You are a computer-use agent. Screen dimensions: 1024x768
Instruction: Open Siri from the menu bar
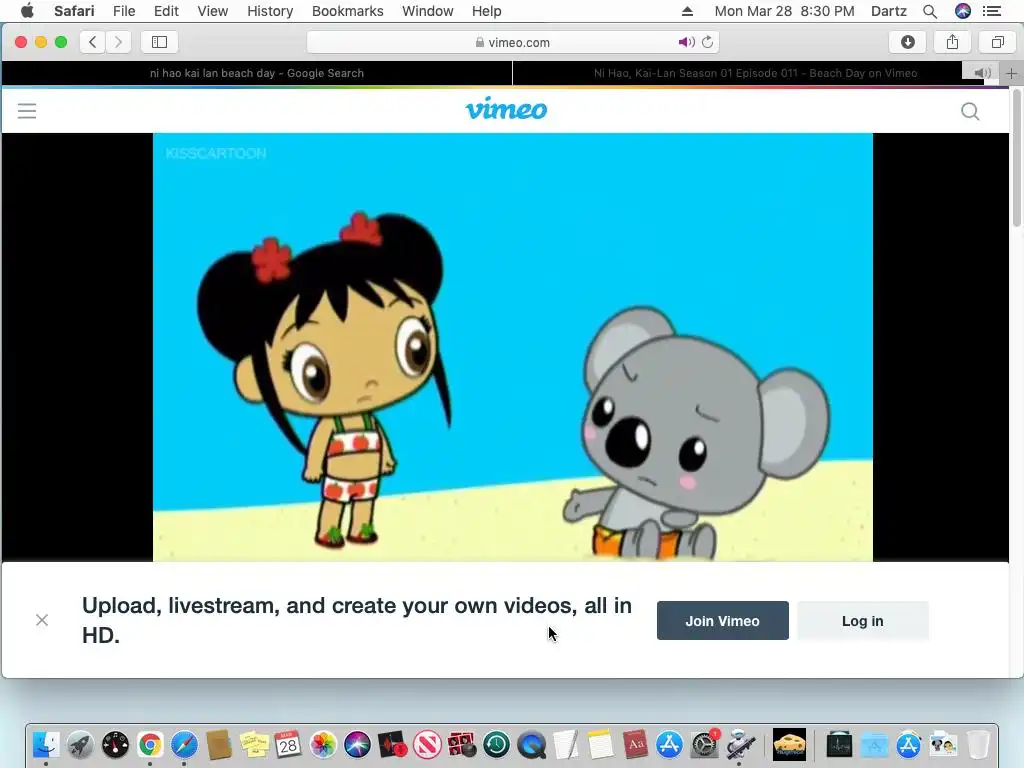963,11
